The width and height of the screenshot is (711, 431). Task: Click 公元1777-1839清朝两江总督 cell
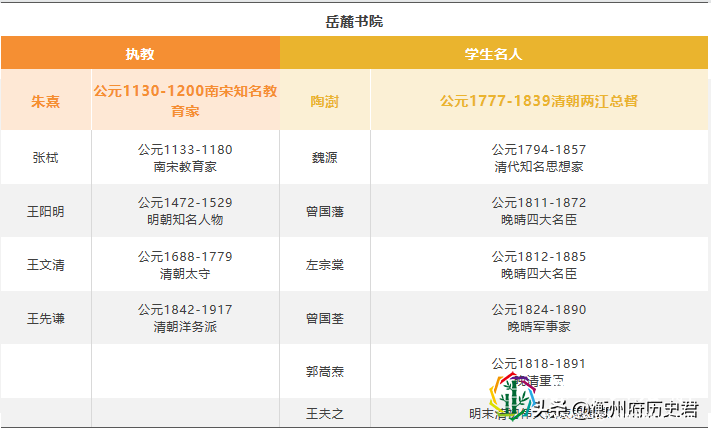click(539, 100)
